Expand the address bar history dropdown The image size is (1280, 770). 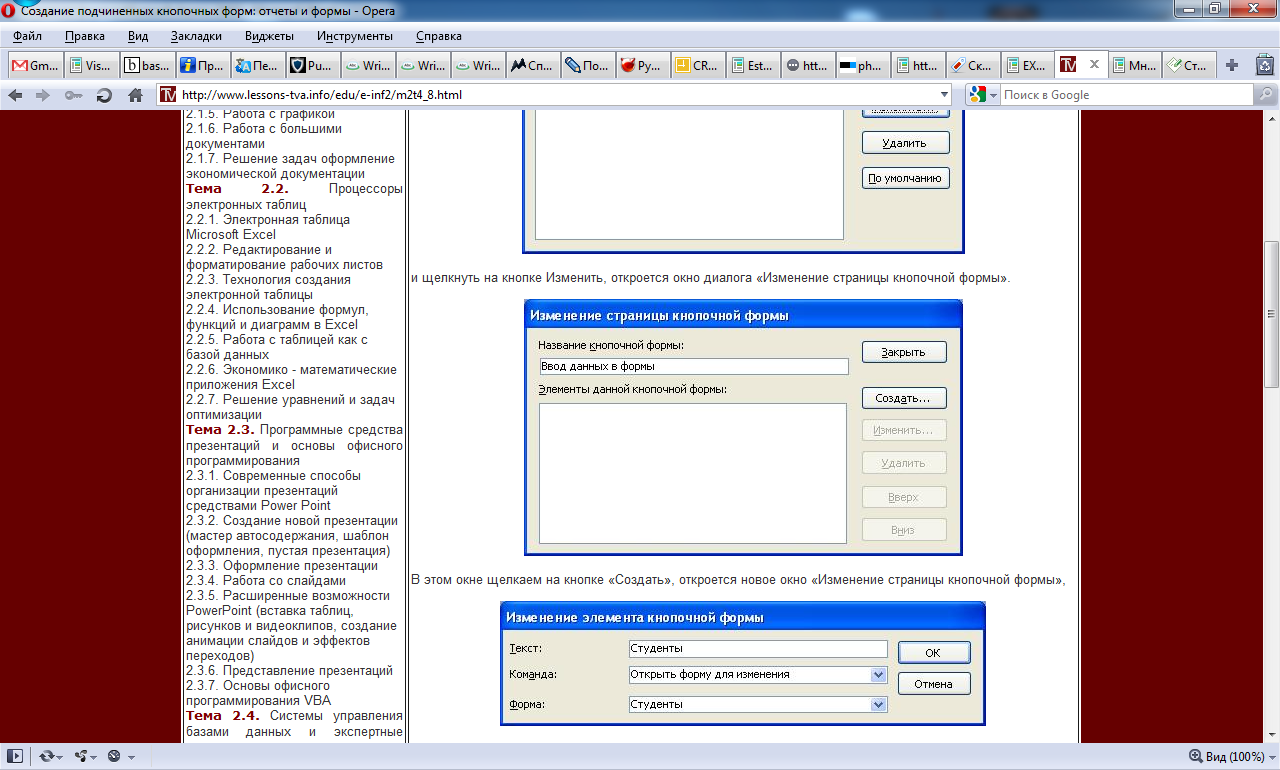[945, 95]
